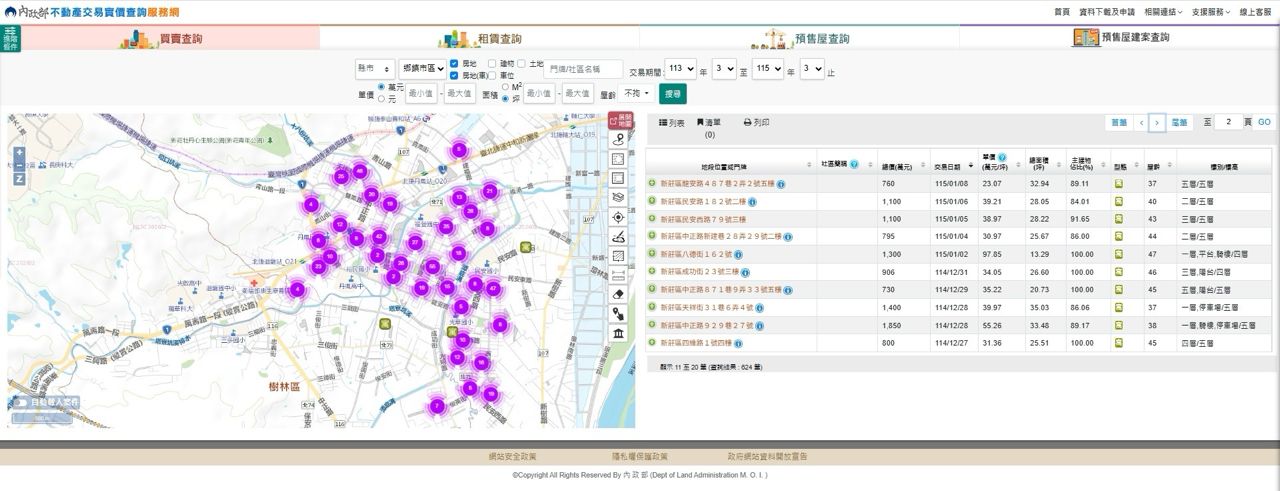Click the locate/target position map tool
The image size is (1280, 491).
click(x=619, y=217)
